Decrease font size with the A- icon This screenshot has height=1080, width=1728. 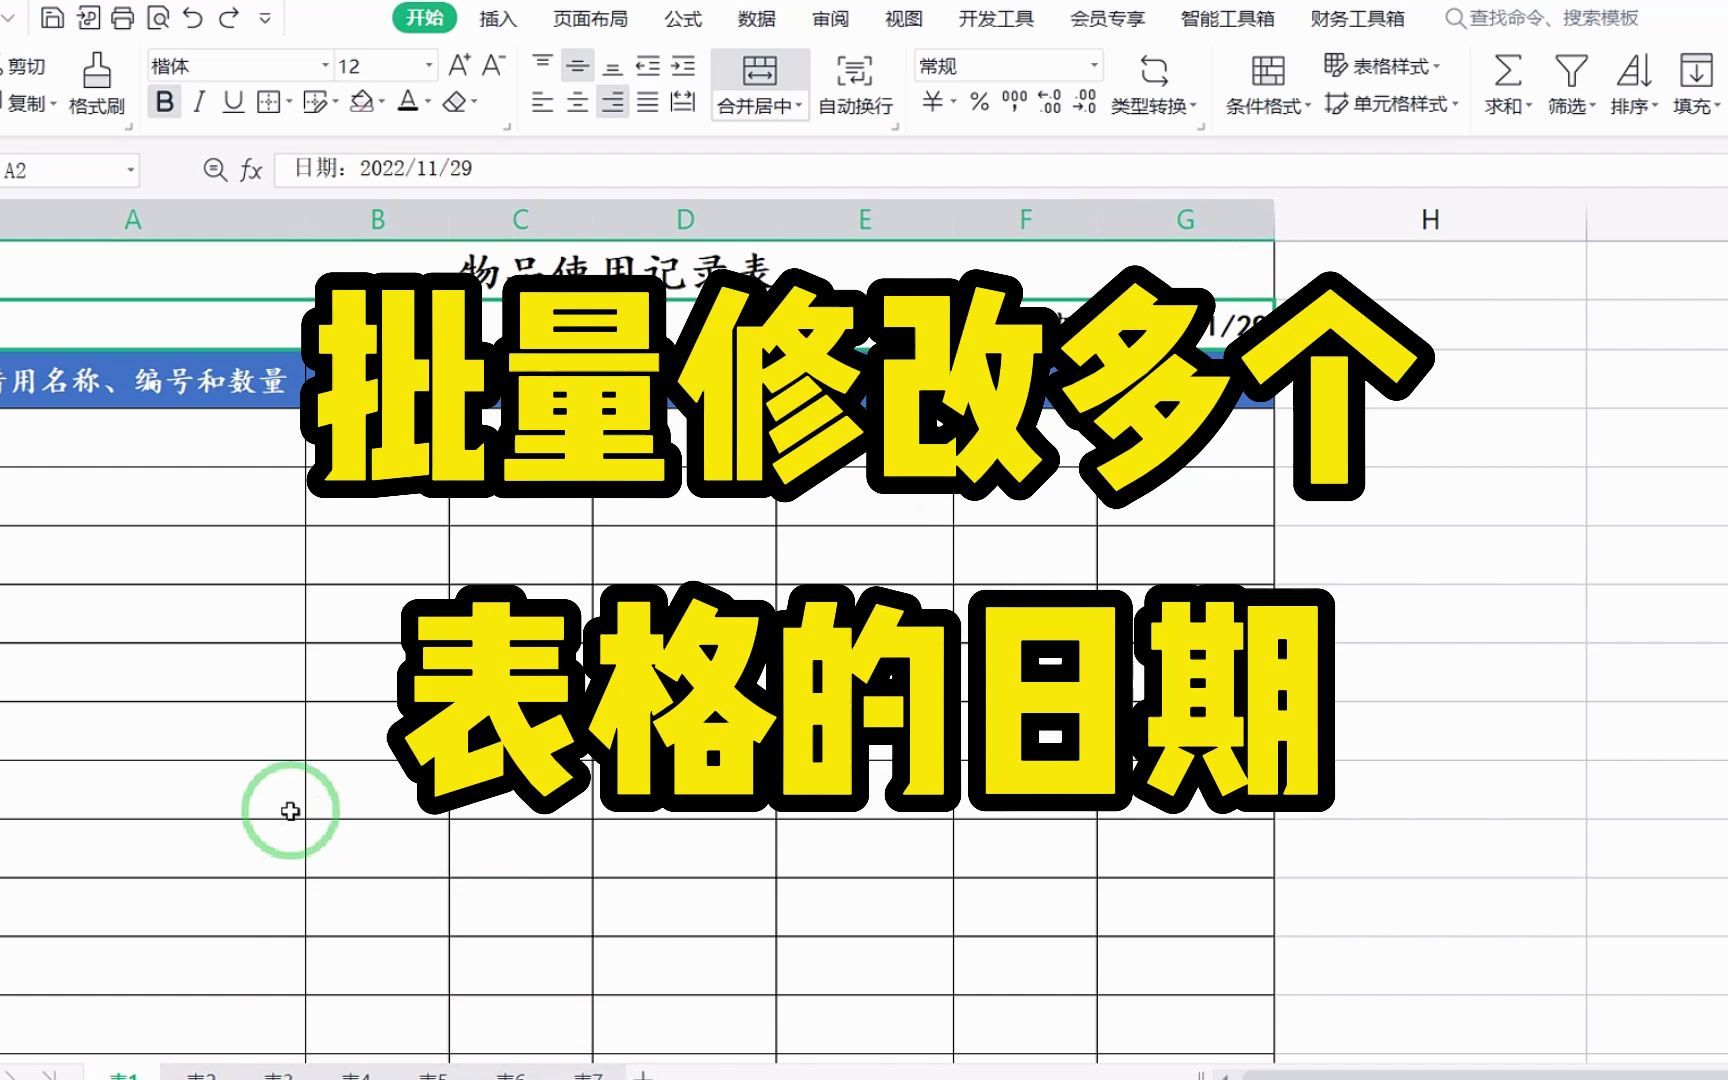tap(493, 66)
